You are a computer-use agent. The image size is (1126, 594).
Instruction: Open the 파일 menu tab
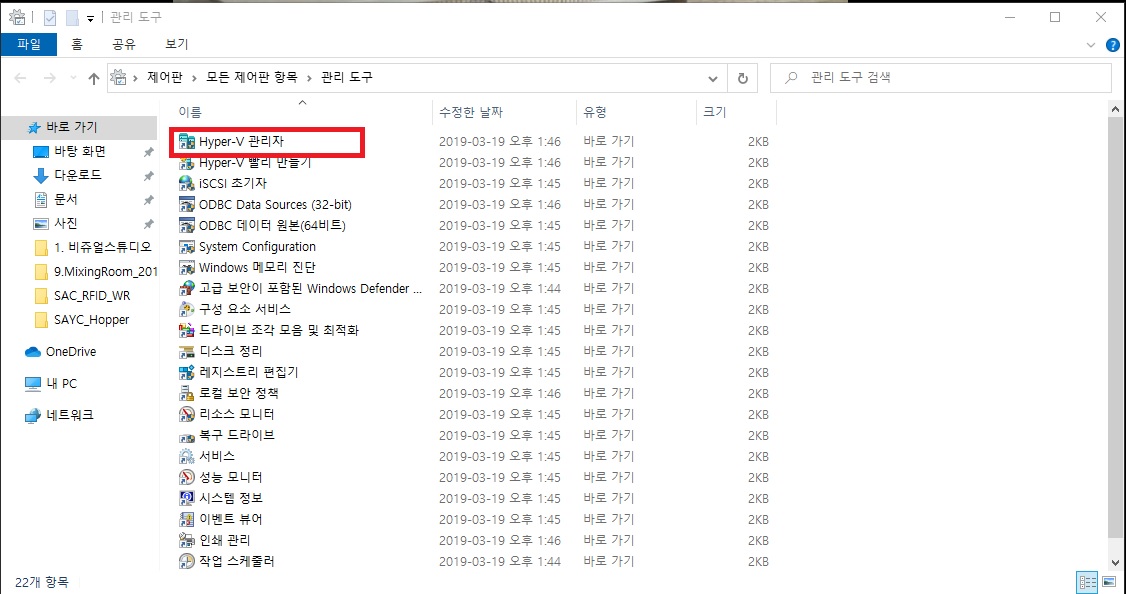[x=28, y=45]
